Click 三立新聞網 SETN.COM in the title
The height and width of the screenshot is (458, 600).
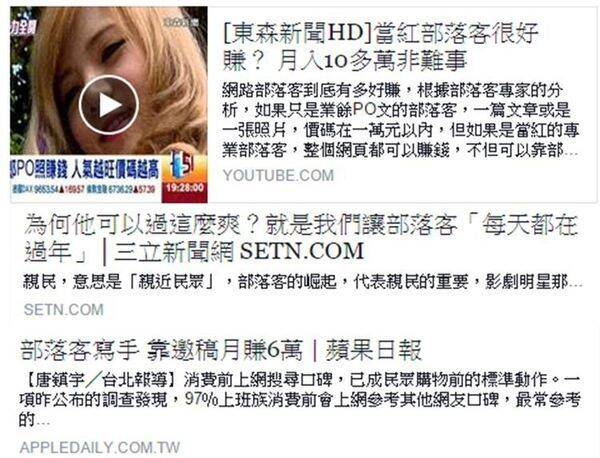[239, 251]
